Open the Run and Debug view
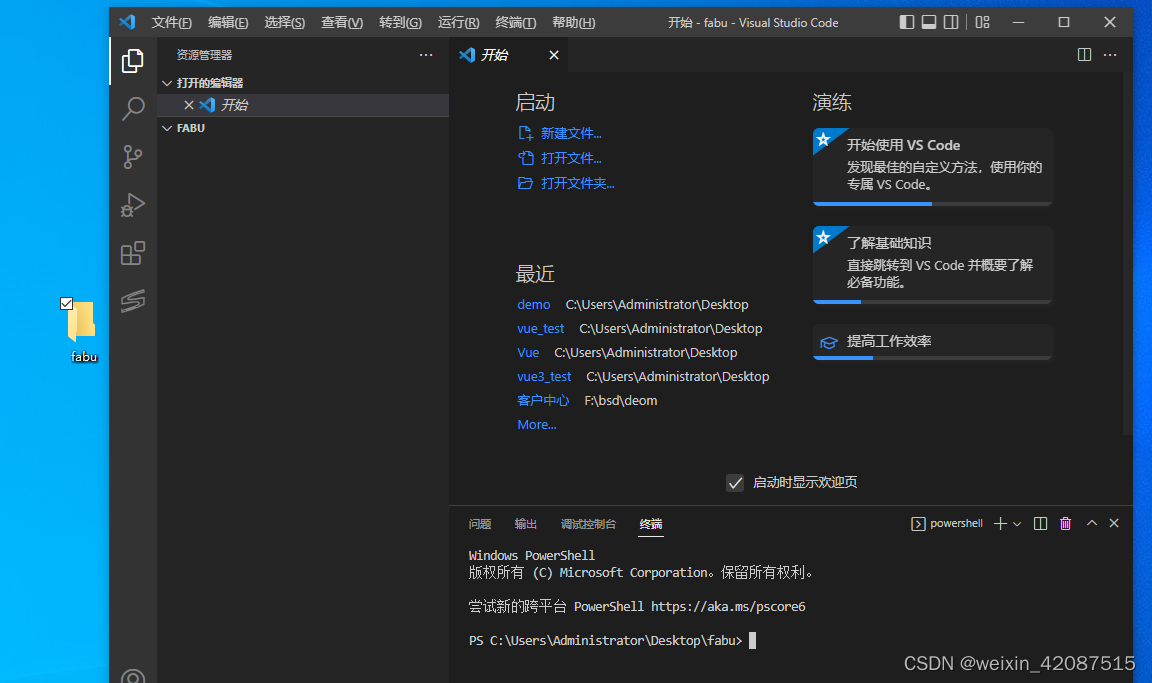This screenshot has width=1152, height=683. coord(132,205)
